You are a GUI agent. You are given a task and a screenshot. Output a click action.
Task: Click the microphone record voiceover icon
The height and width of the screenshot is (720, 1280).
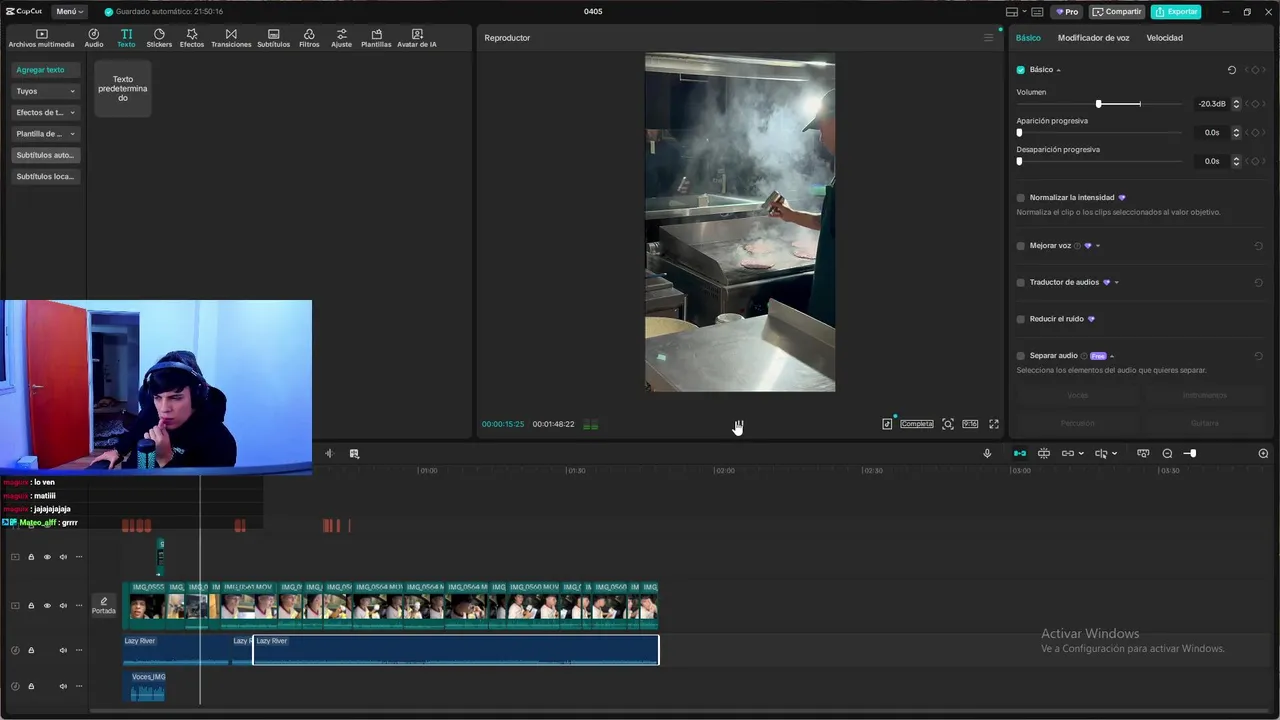tap(987, 454)
